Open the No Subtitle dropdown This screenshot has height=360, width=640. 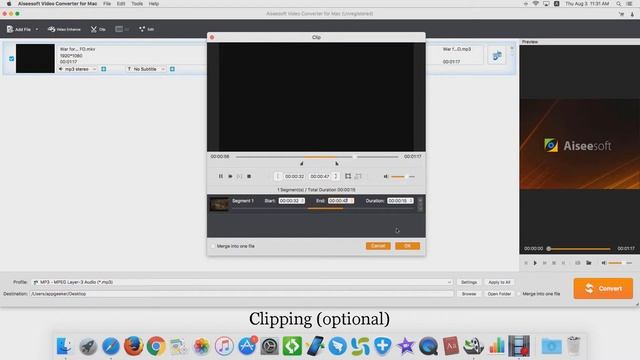[146, 69]
